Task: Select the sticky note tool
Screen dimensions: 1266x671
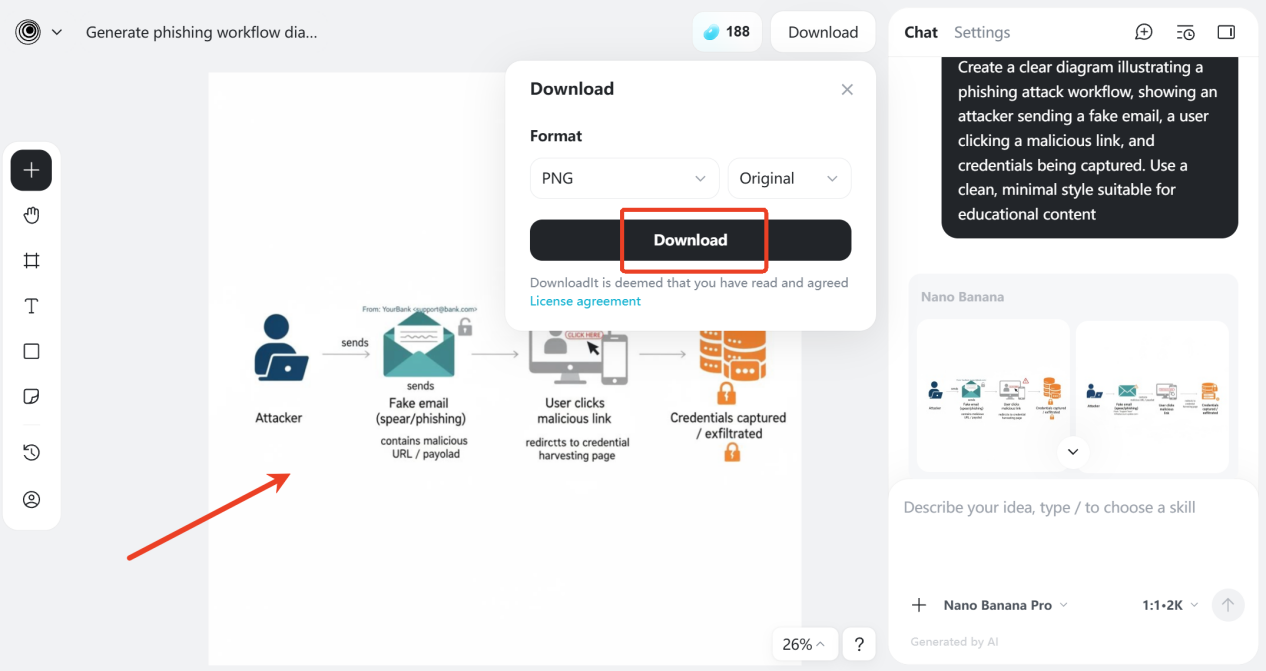Action: click(x=31, y=397)
